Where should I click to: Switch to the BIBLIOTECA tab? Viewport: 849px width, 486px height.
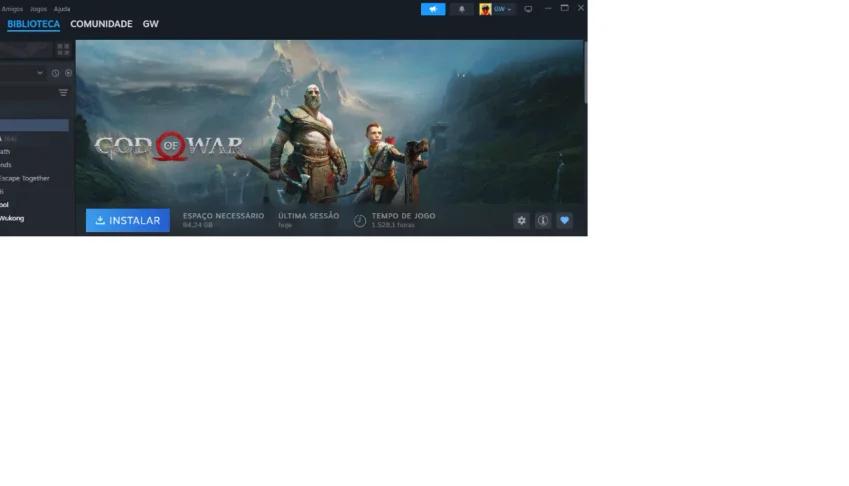(33, 24)
